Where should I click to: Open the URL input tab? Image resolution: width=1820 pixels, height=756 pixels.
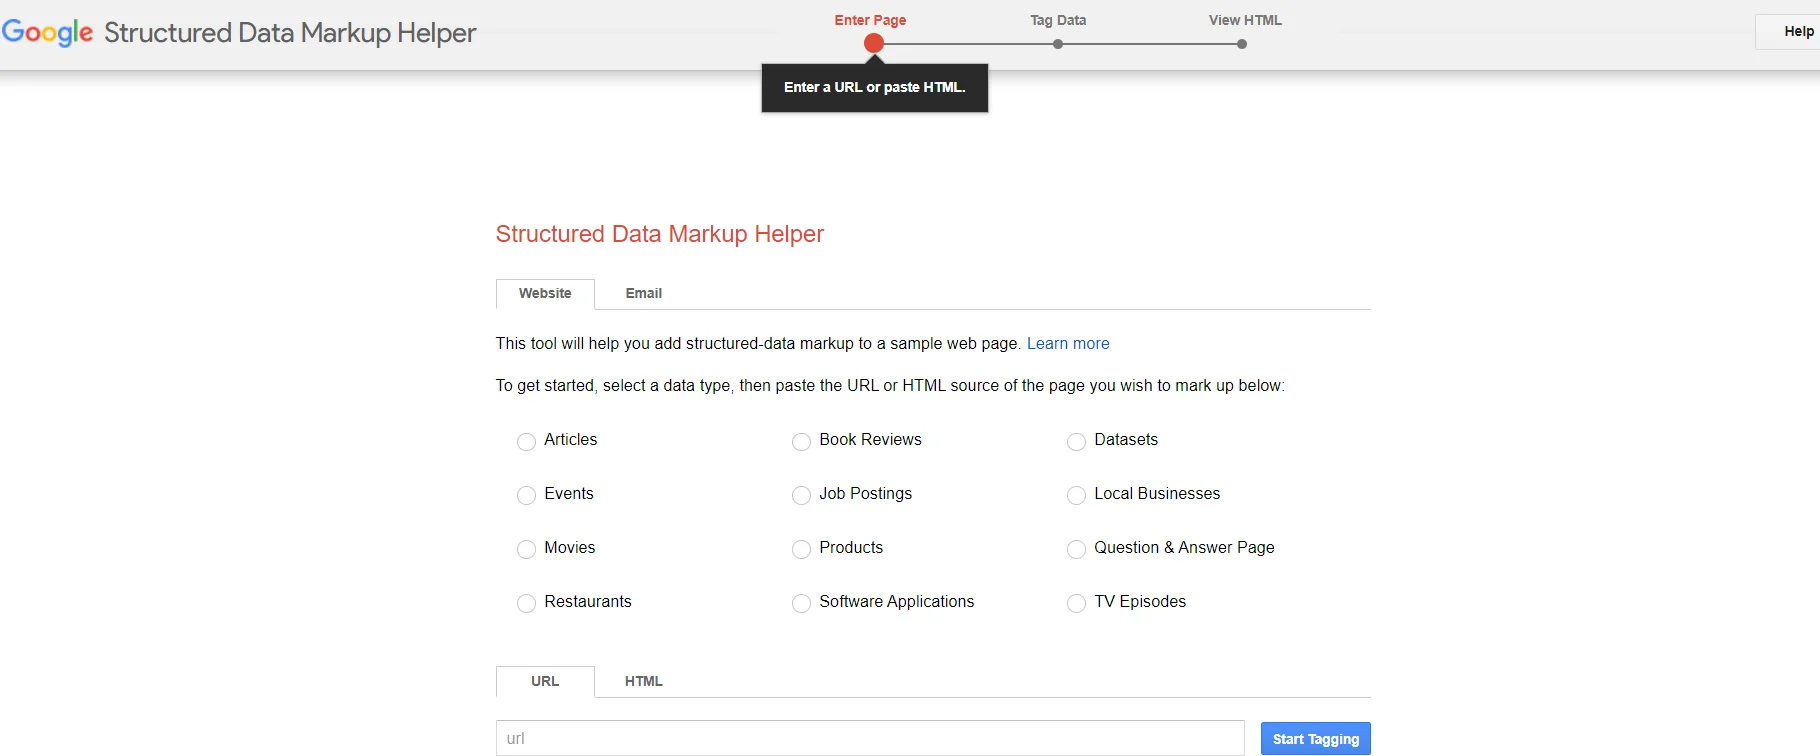pyautogui.click(x=545, y=682)
